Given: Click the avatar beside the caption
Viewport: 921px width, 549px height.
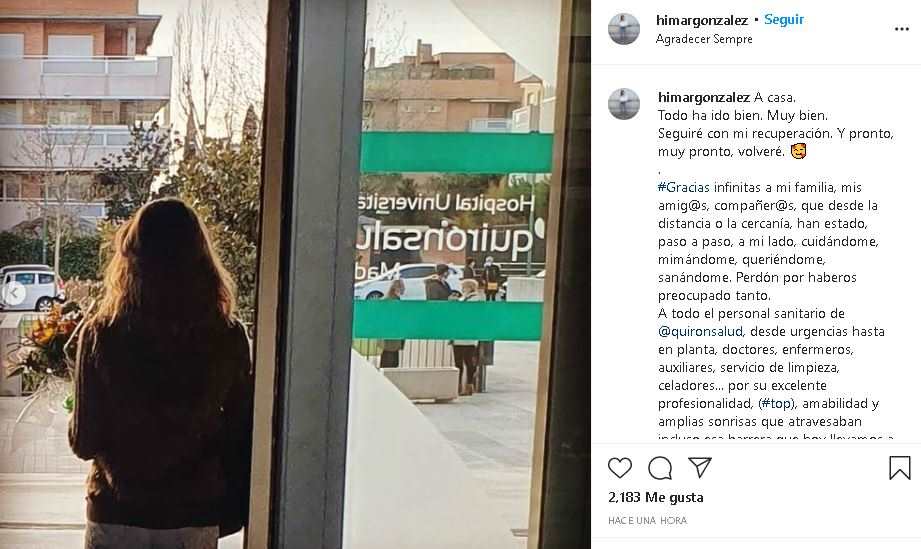Looking at the screenshot, I should (624, 104).
